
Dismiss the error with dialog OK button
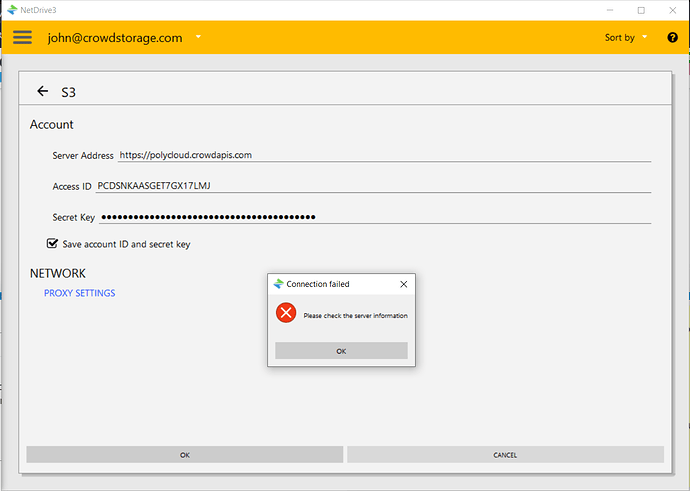(341, 351)
